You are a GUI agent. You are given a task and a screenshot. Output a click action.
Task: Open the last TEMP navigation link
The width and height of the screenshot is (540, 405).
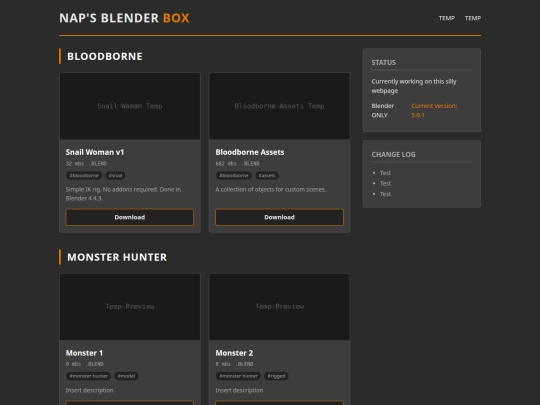(x=473, y=18)
